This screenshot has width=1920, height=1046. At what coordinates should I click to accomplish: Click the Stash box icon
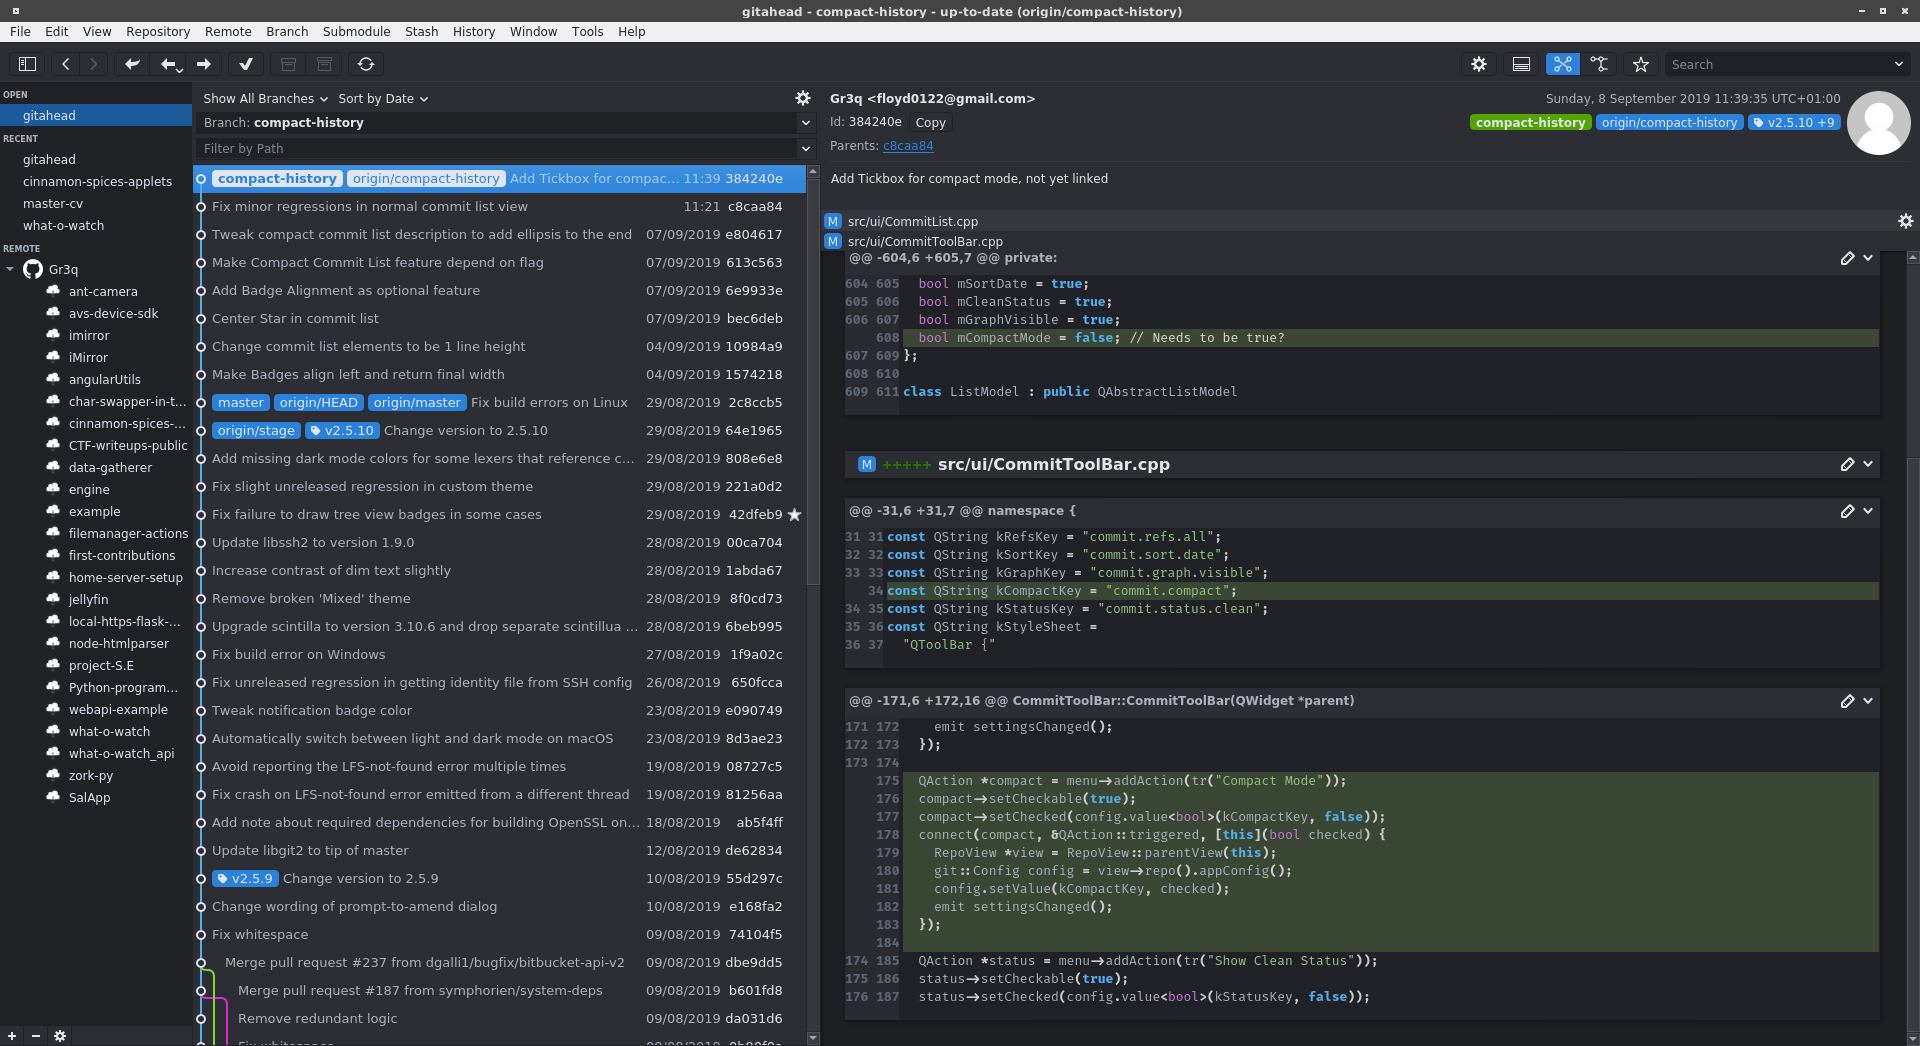pyautogui.click(x=288, y=64)
